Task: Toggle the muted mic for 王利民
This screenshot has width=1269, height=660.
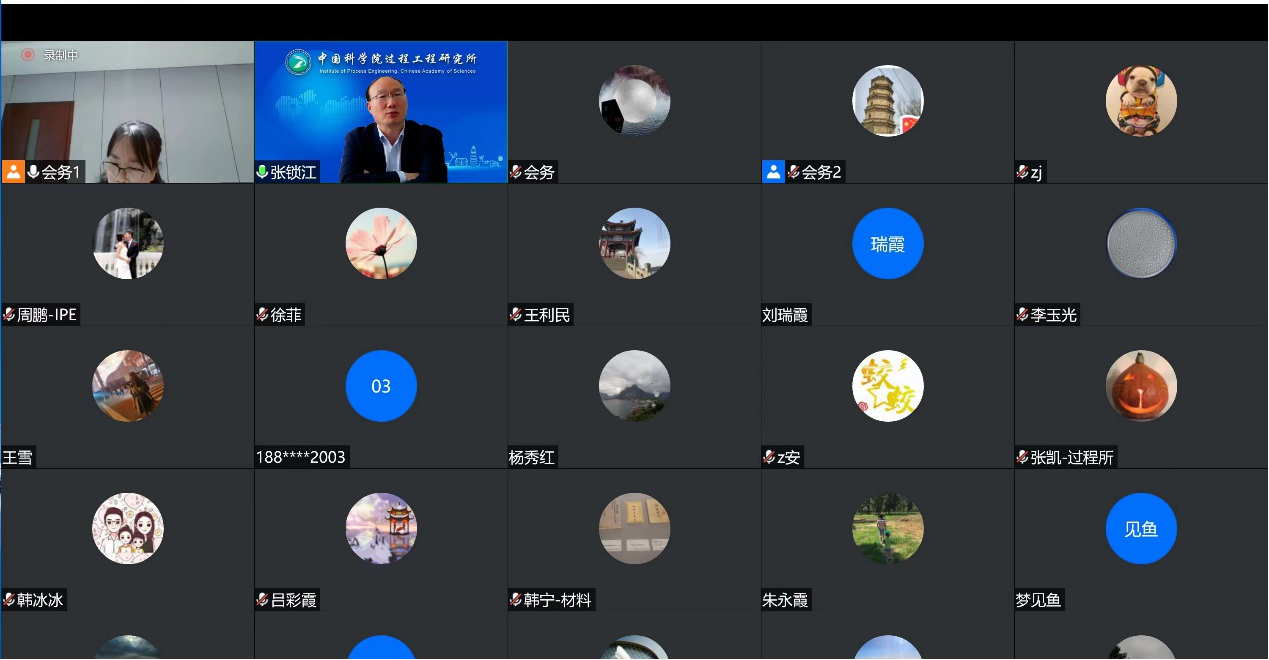Action: click(516, 315)
